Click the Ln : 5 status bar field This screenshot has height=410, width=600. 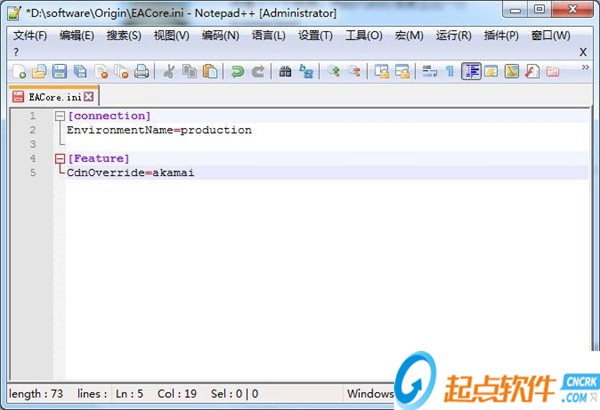129,394
